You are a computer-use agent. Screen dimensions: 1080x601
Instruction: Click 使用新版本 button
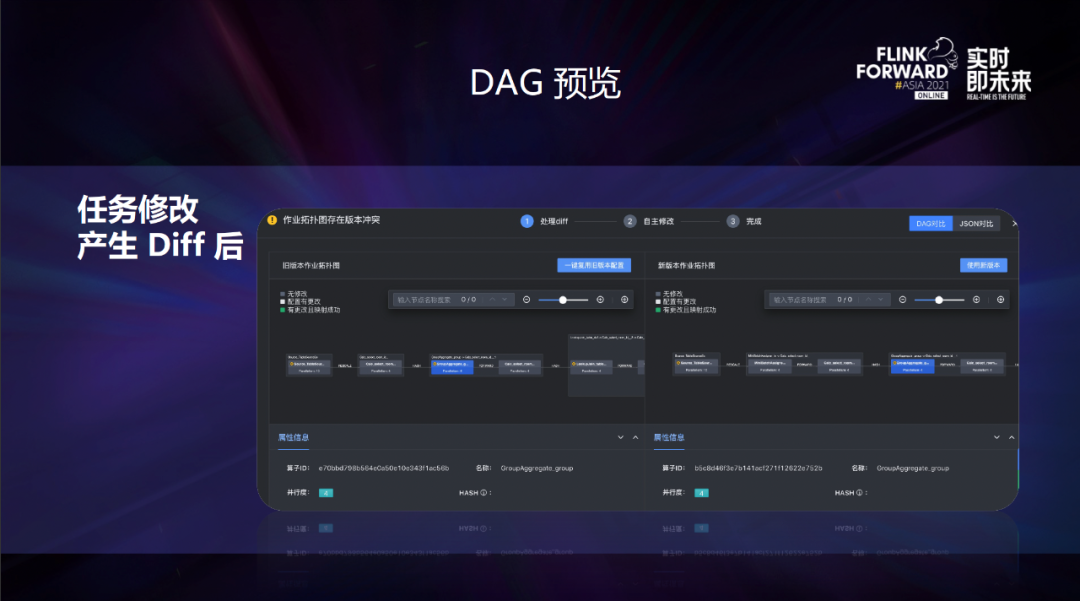click(984, 265)
